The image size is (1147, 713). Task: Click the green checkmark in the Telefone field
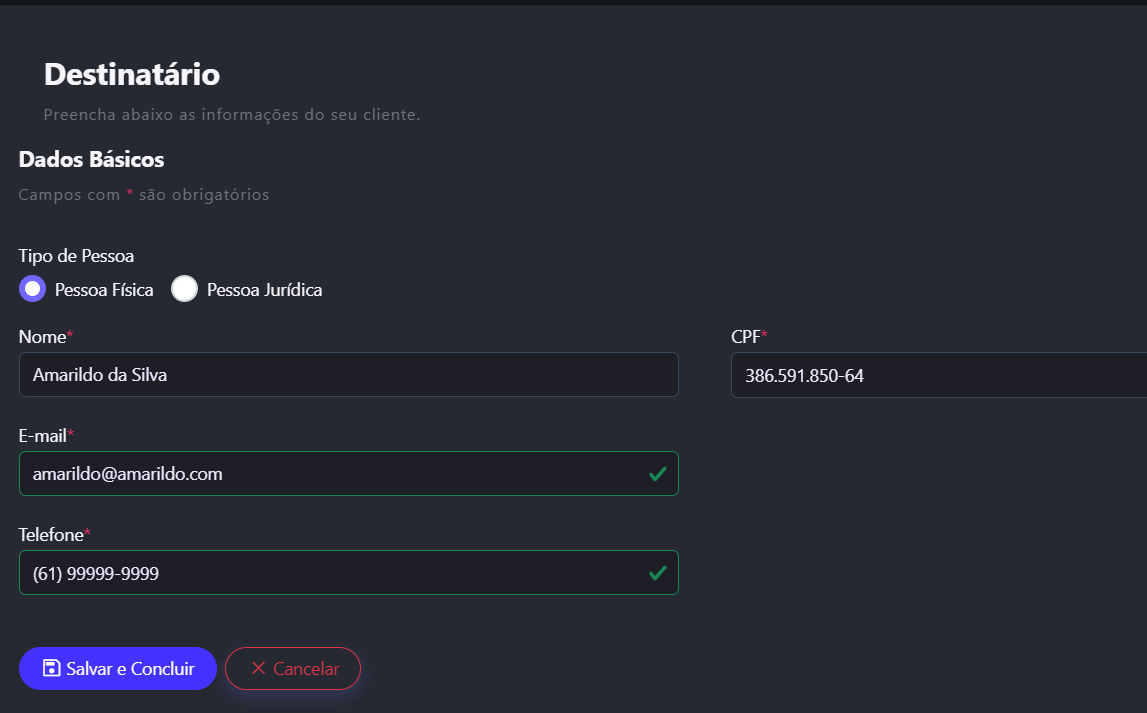pos(657,573)
